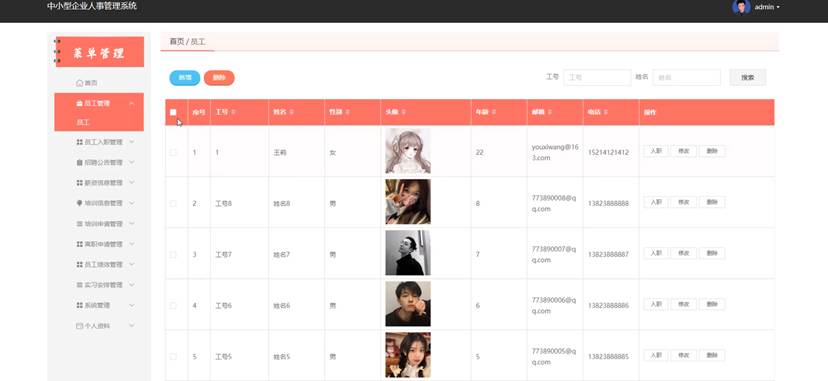Viewport: 828px width, 381px height.
Task: Click the email youxiwang@163.com cell
Action: point(554,152)
